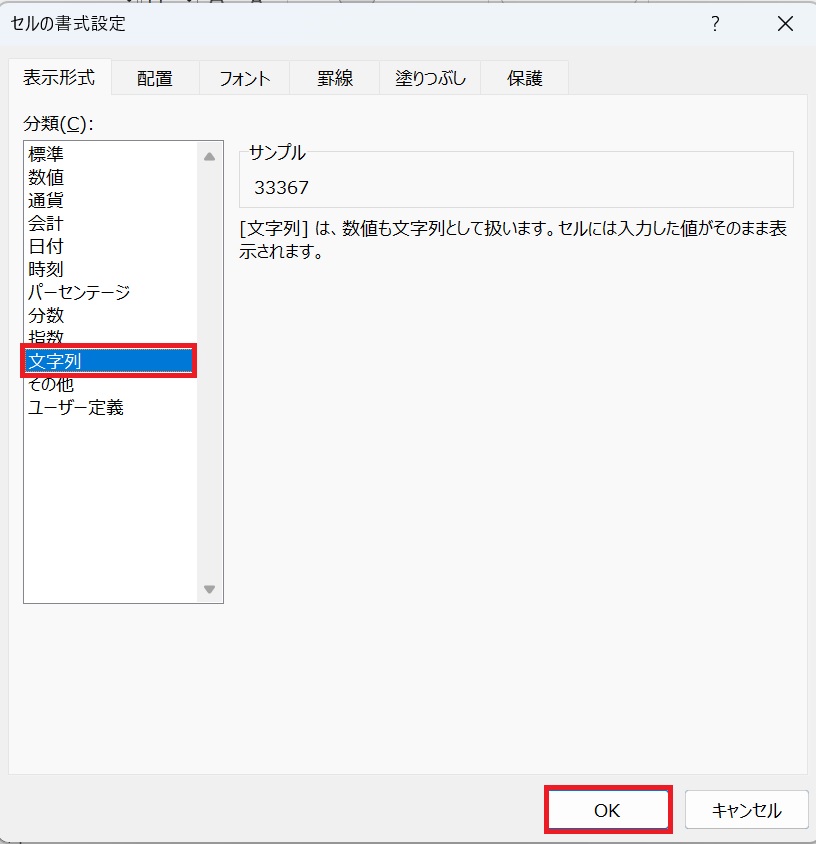The image size is (816, 844).
Task: Choose その他 in the category list
Action: tap(111, 385)
